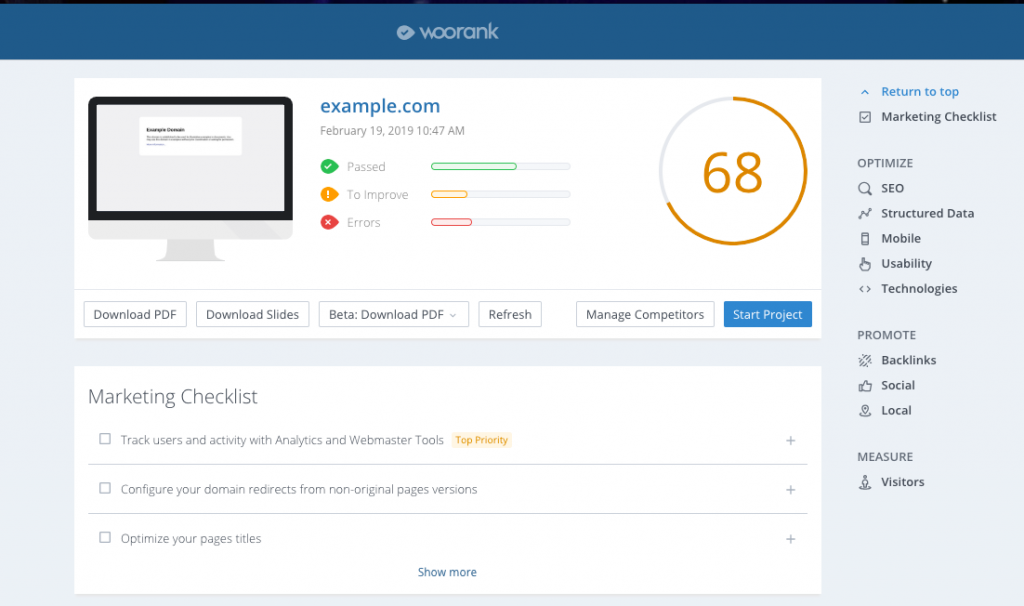This screenshot has width=1024, height=606.
Task: Click the blue Start Project button
Action: point(767,314)
